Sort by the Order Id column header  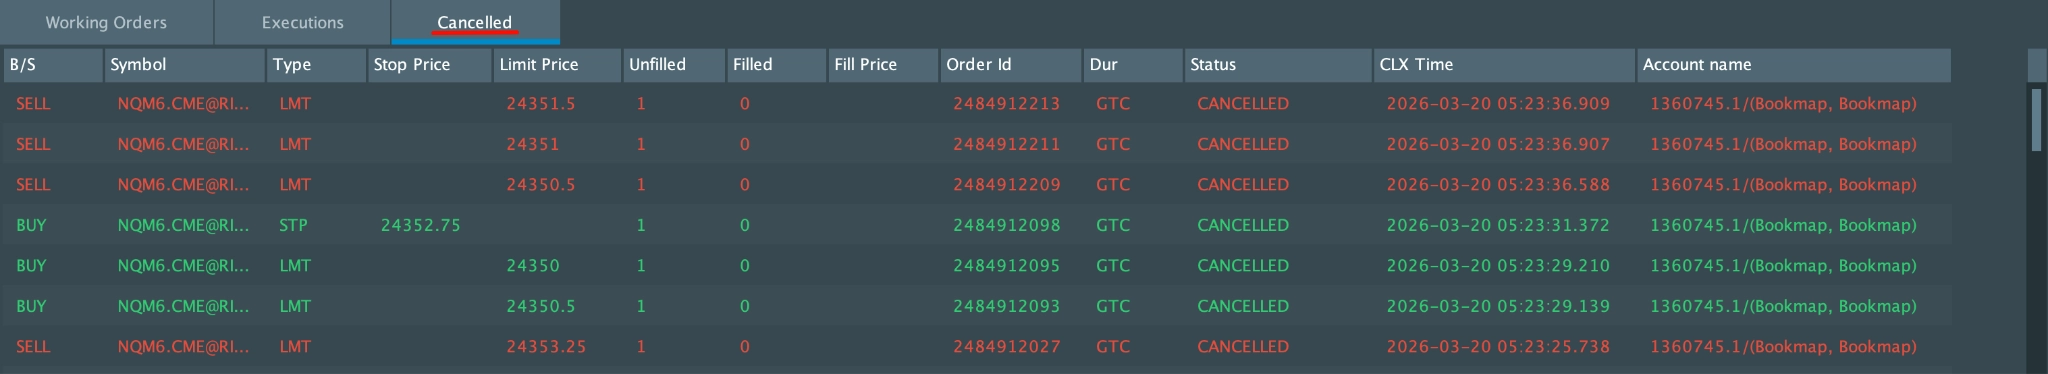pyautogui.click(x=1010, y=65)
